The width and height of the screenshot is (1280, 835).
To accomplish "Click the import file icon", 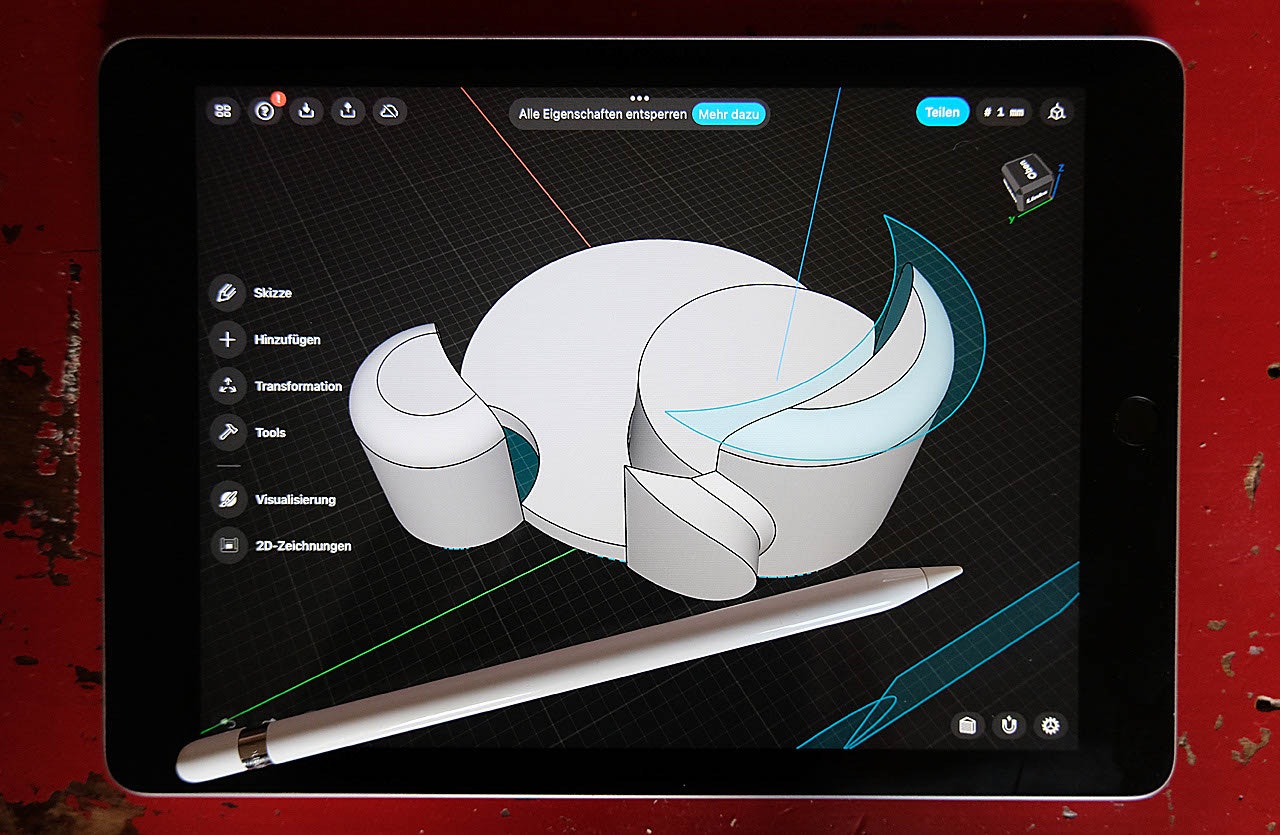I will [x=306, y=112].
